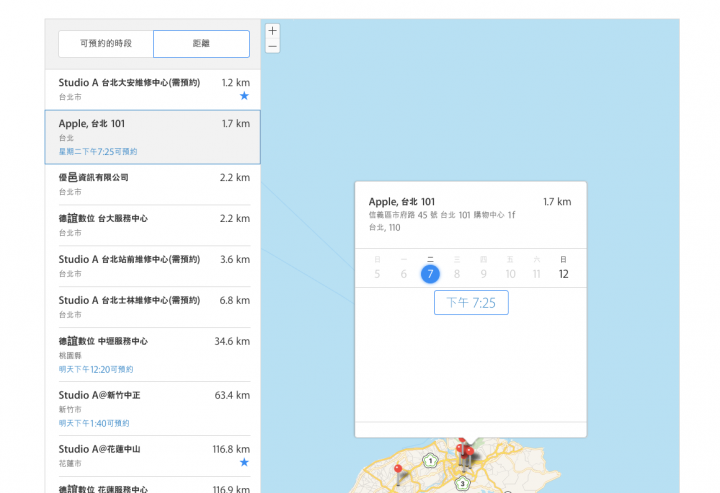Screen dimensions: 720x493
Task: Select day 6 in the date picker
Action: point(404,274)
